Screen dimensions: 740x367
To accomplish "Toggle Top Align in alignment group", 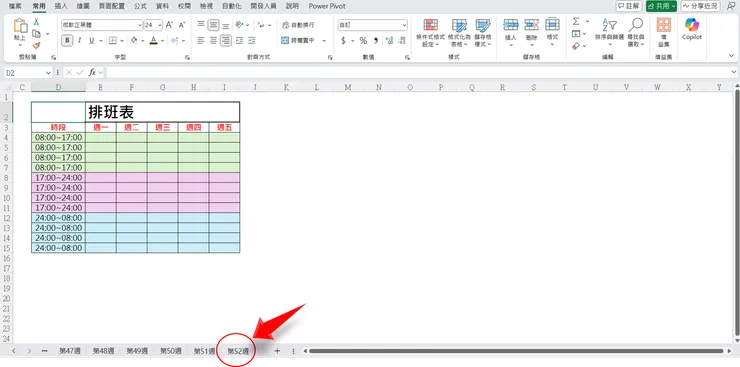I will pos(201,25).
